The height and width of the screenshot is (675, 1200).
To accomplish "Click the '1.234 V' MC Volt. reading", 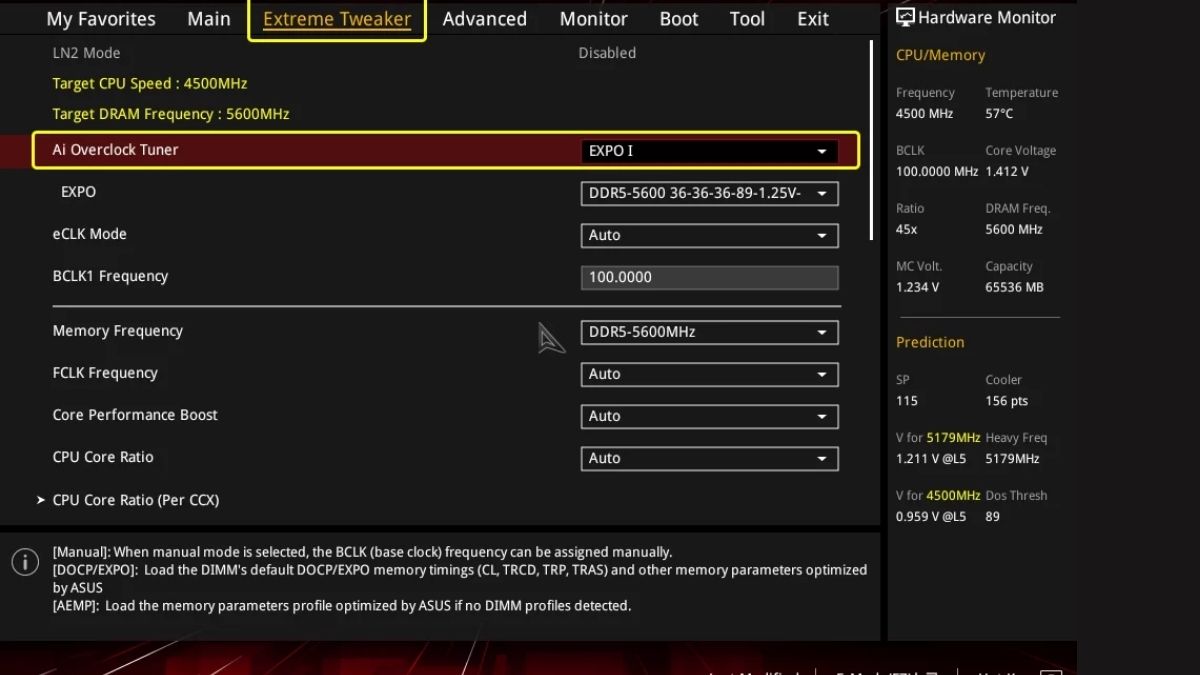I will tap(918, 288).
